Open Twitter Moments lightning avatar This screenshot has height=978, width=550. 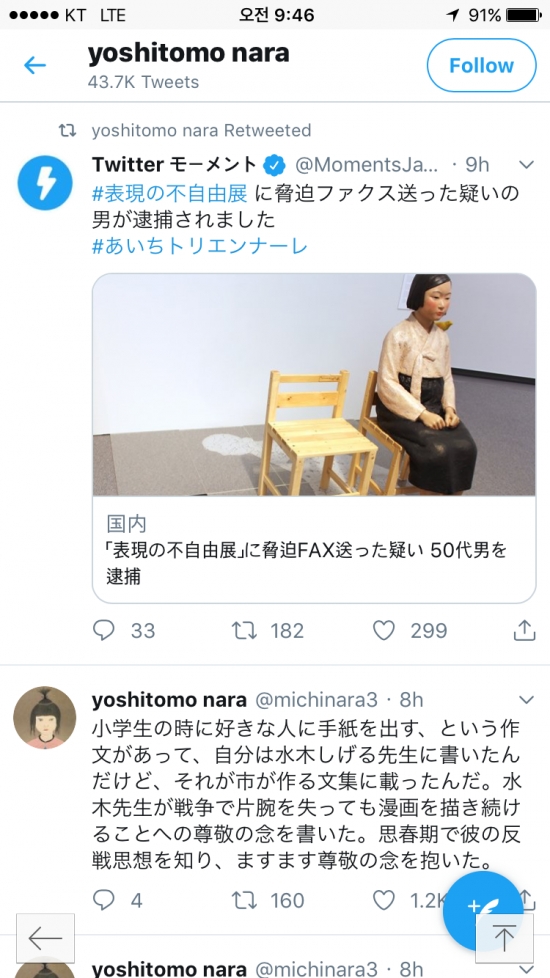(x=45, y=183)
